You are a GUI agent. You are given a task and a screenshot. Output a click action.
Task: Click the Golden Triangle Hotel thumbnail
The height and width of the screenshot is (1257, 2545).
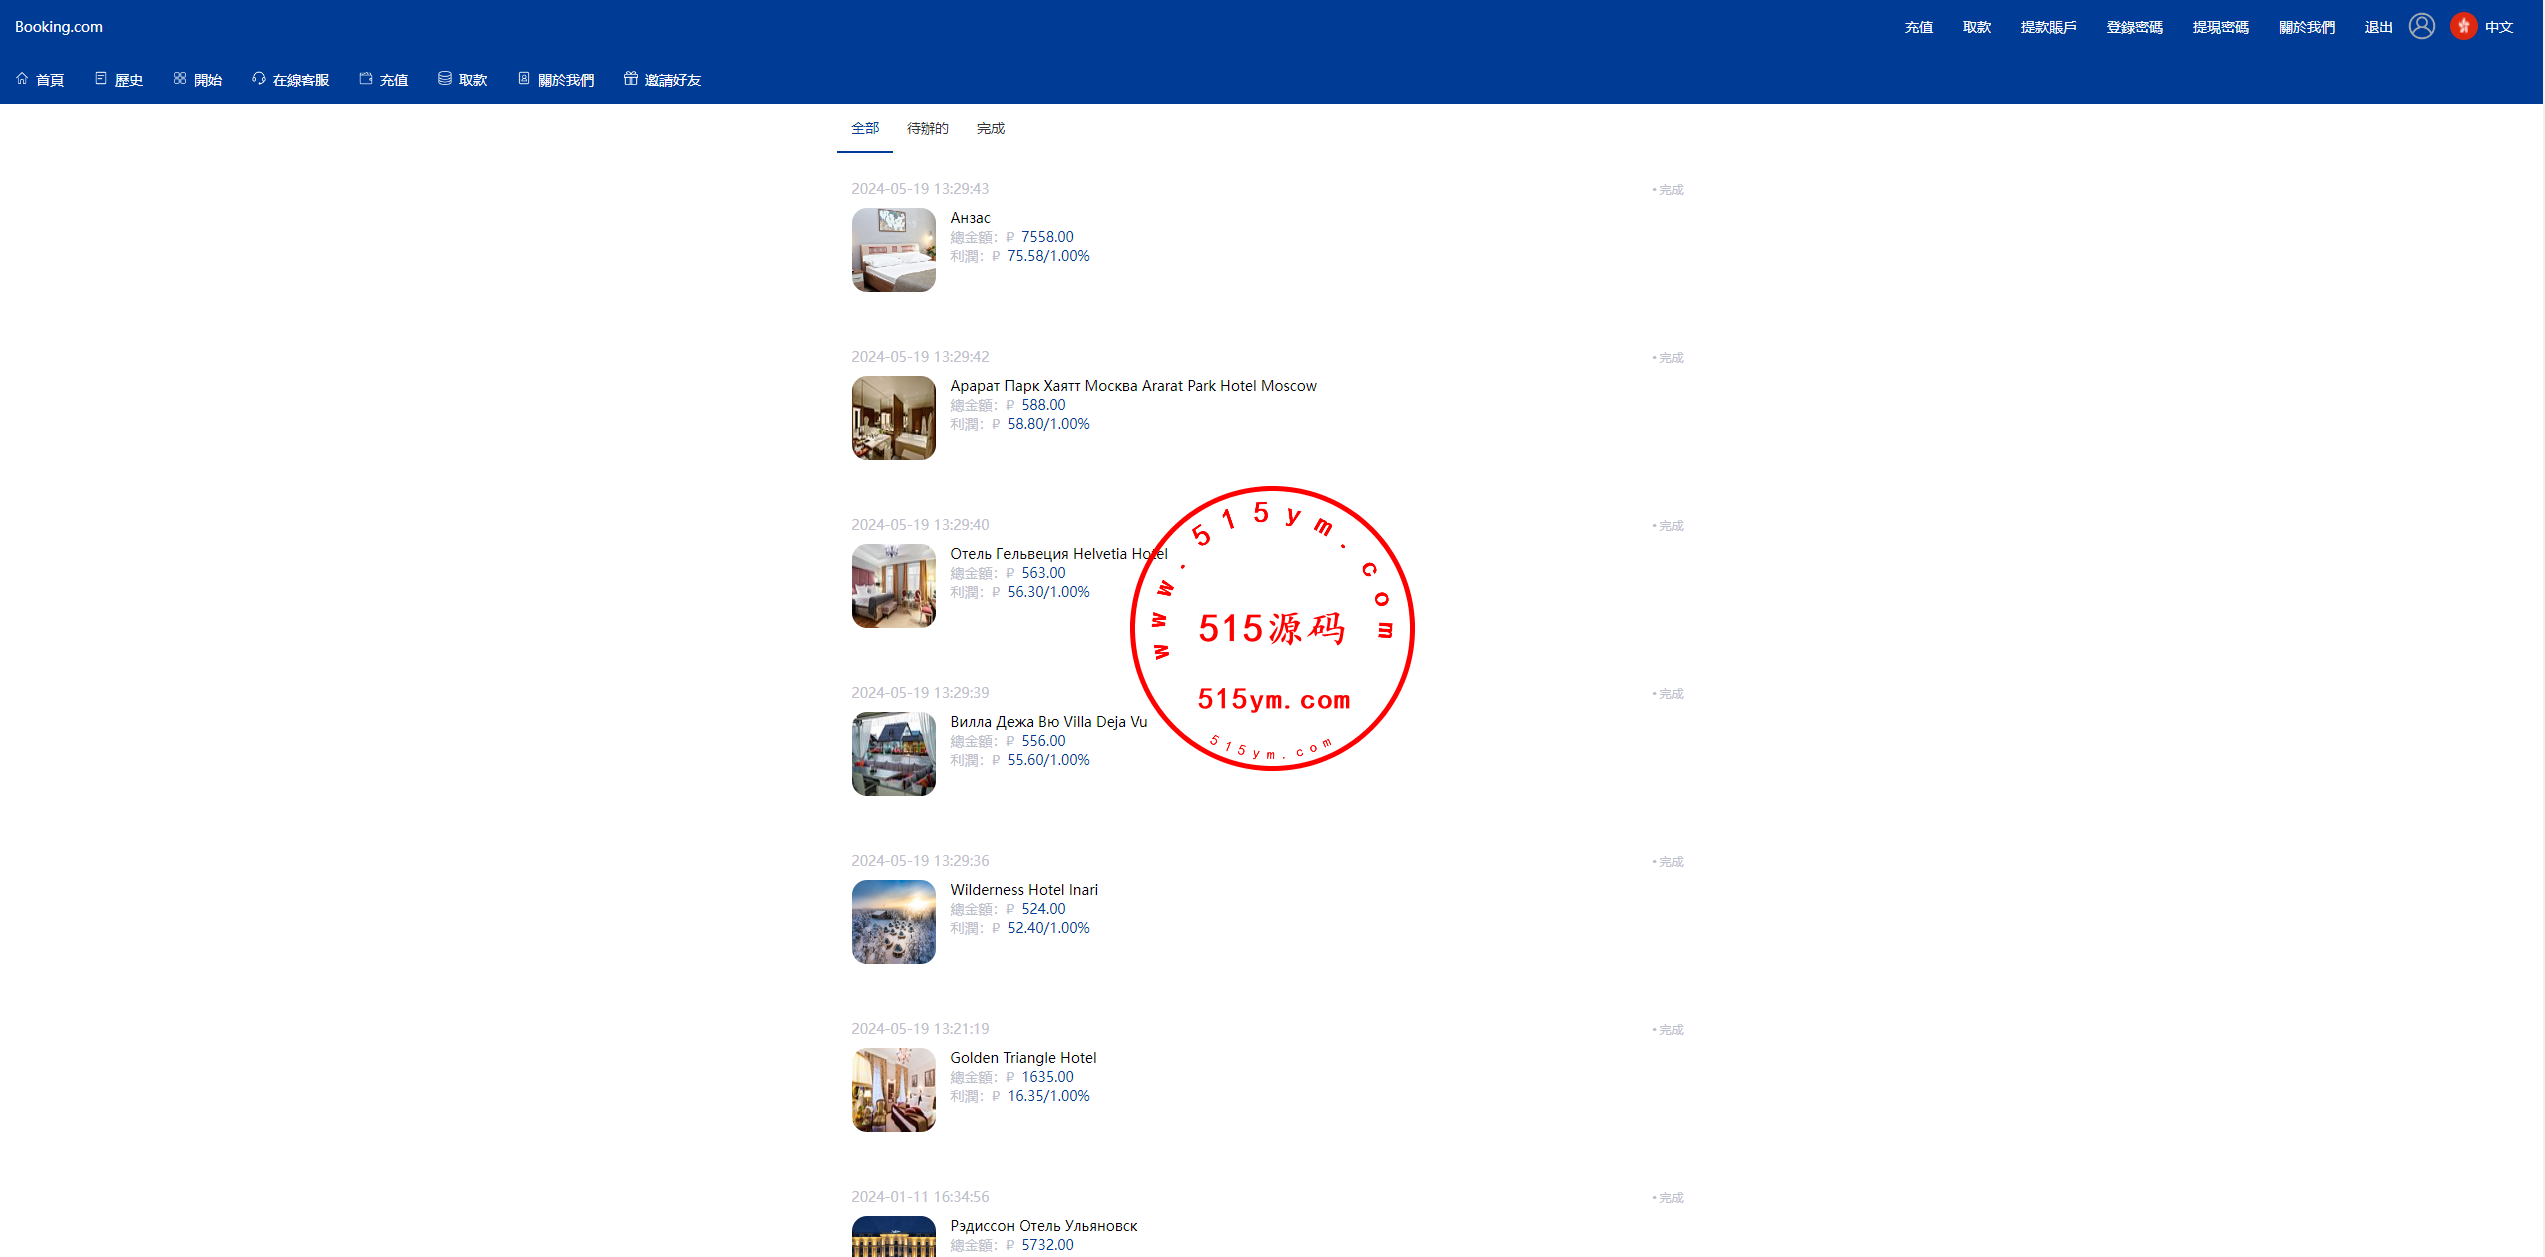893,1089
